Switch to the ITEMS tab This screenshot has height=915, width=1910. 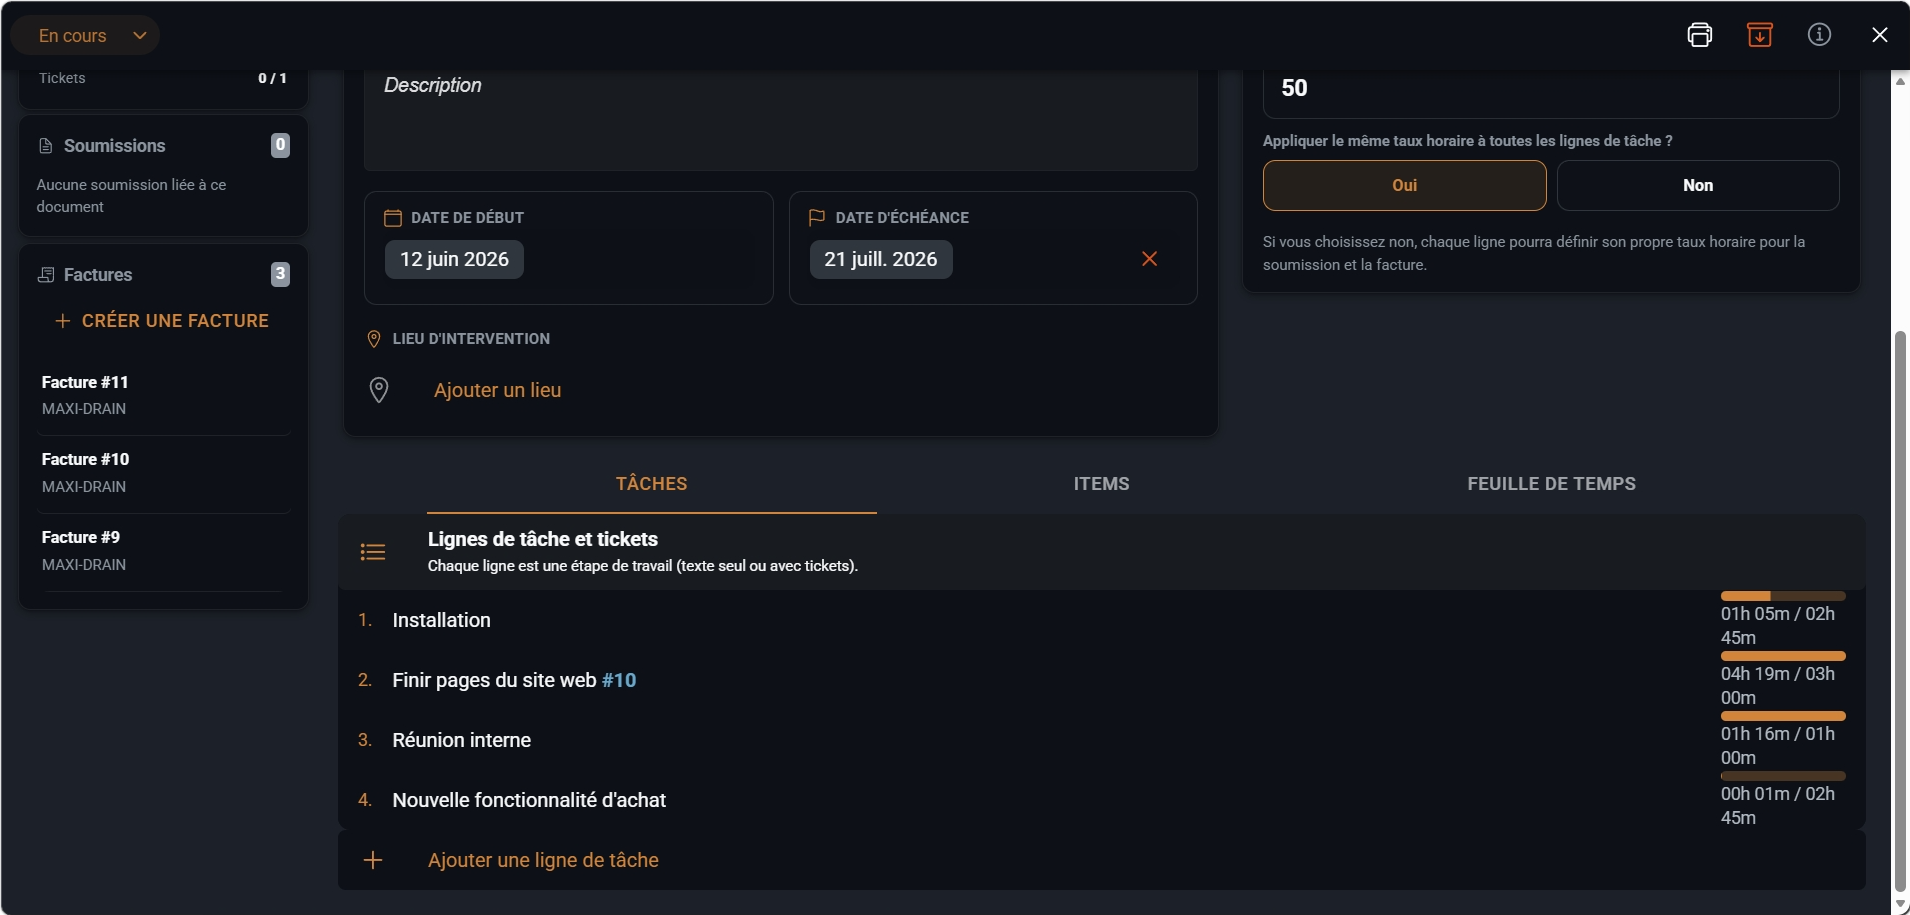pyautogui.click(x=1101, y=484)
